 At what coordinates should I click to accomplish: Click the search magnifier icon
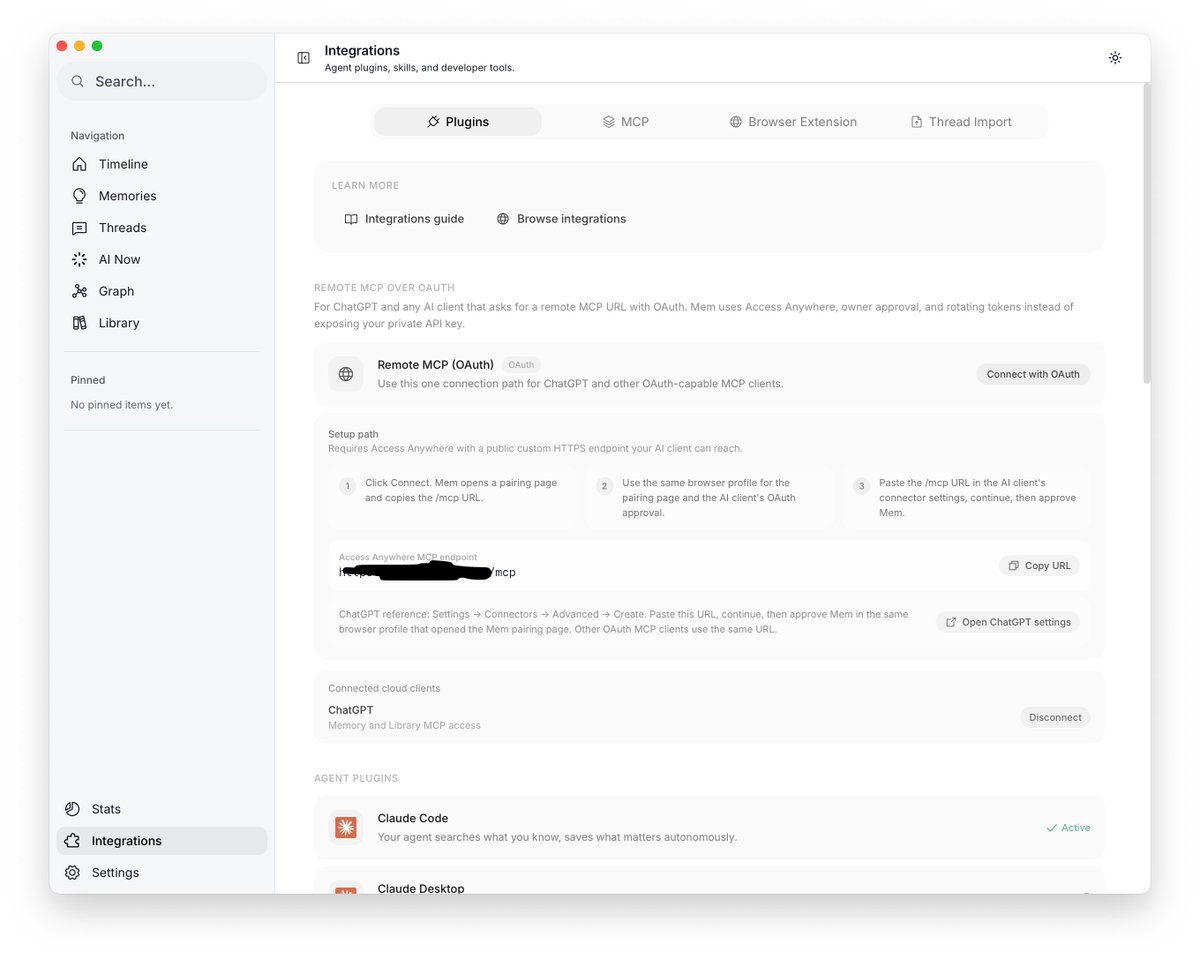point(78,81)
